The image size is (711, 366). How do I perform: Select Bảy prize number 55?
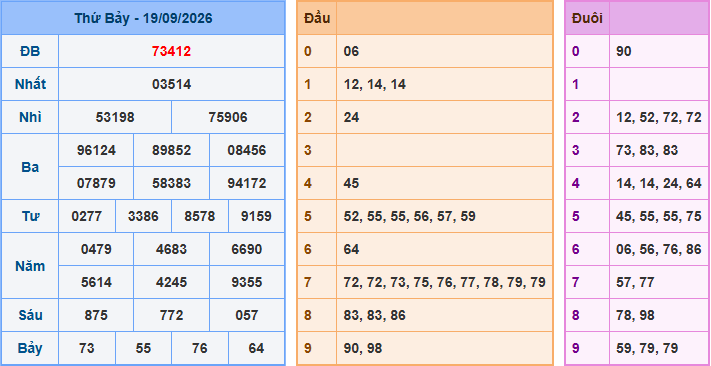pos(143,348)
